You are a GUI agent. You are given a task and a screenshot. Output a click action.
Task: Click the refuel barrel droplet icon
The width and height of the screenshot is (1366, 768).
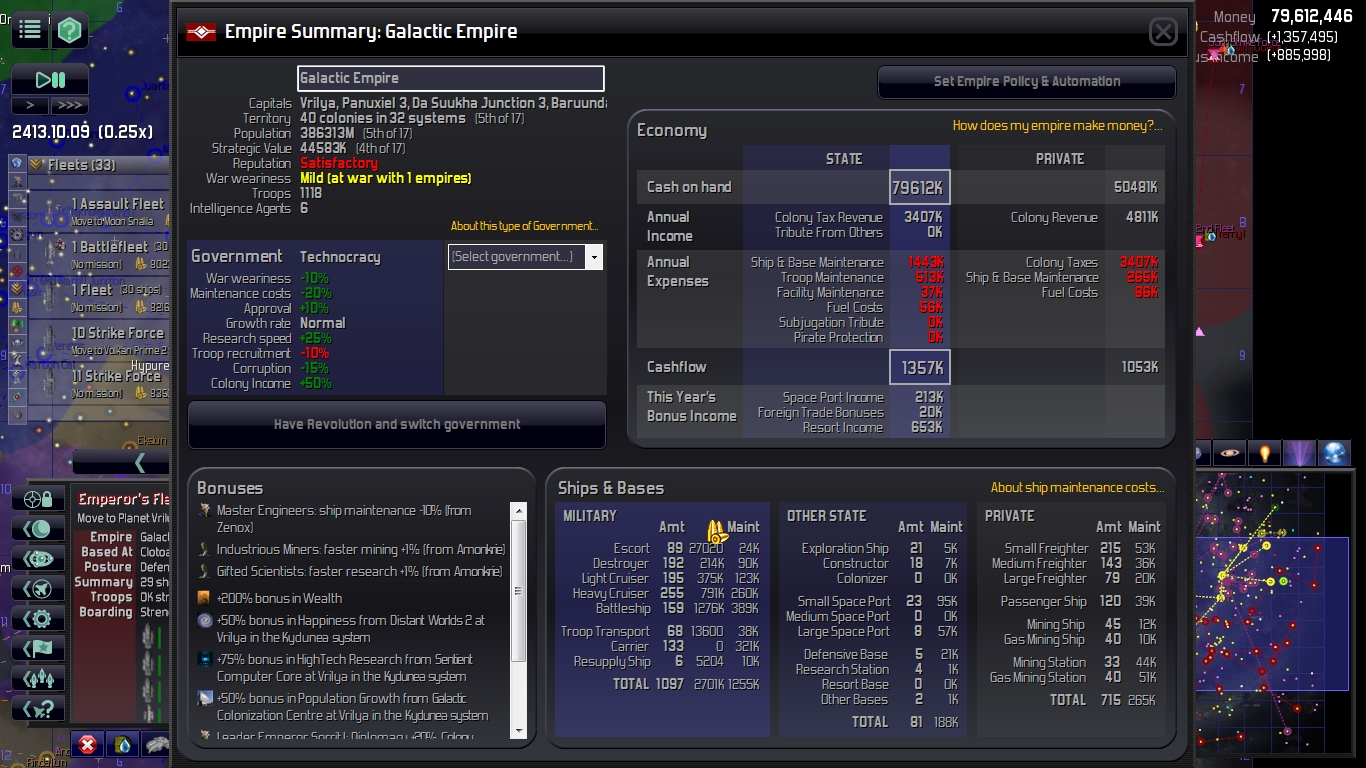tap(122, 744)
